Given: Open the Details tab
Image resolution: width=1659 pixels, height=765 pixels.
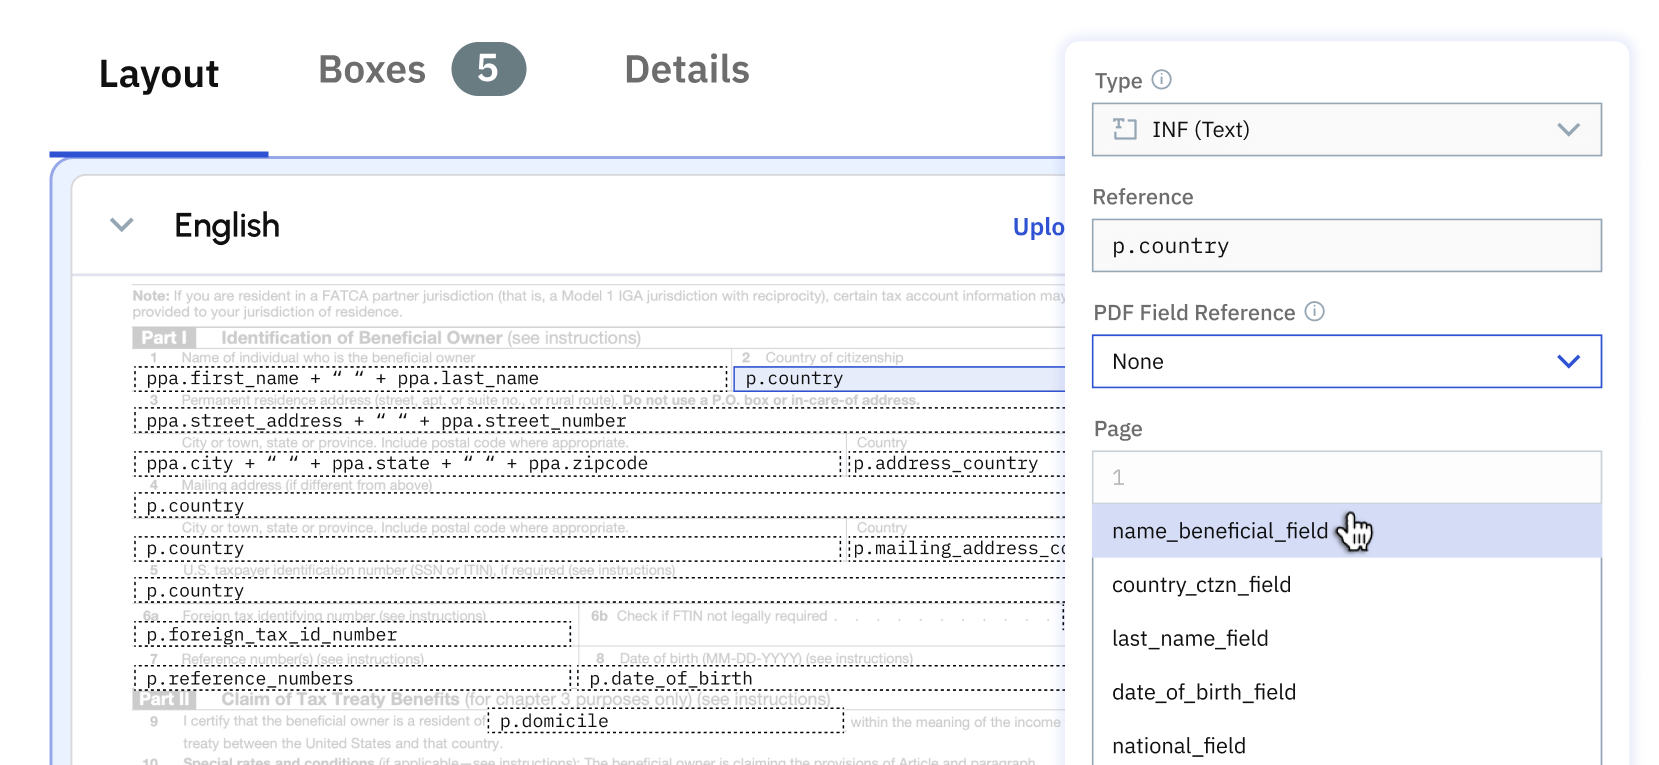Looking at the screenshot, I should click(x=687, y=70).
